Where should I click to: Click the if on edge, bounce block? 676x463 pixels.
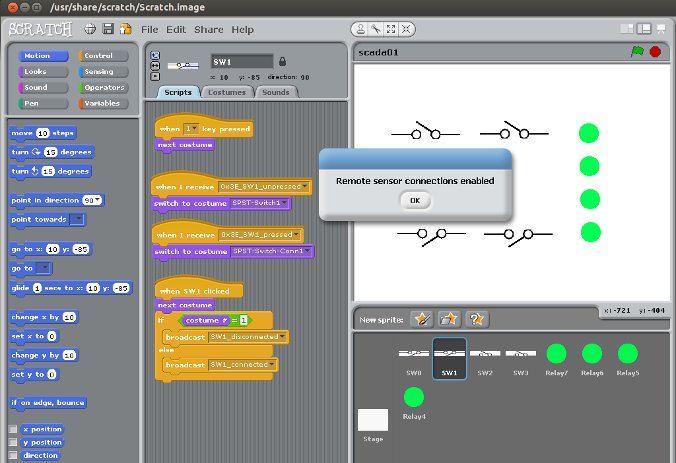pos(48,403)
